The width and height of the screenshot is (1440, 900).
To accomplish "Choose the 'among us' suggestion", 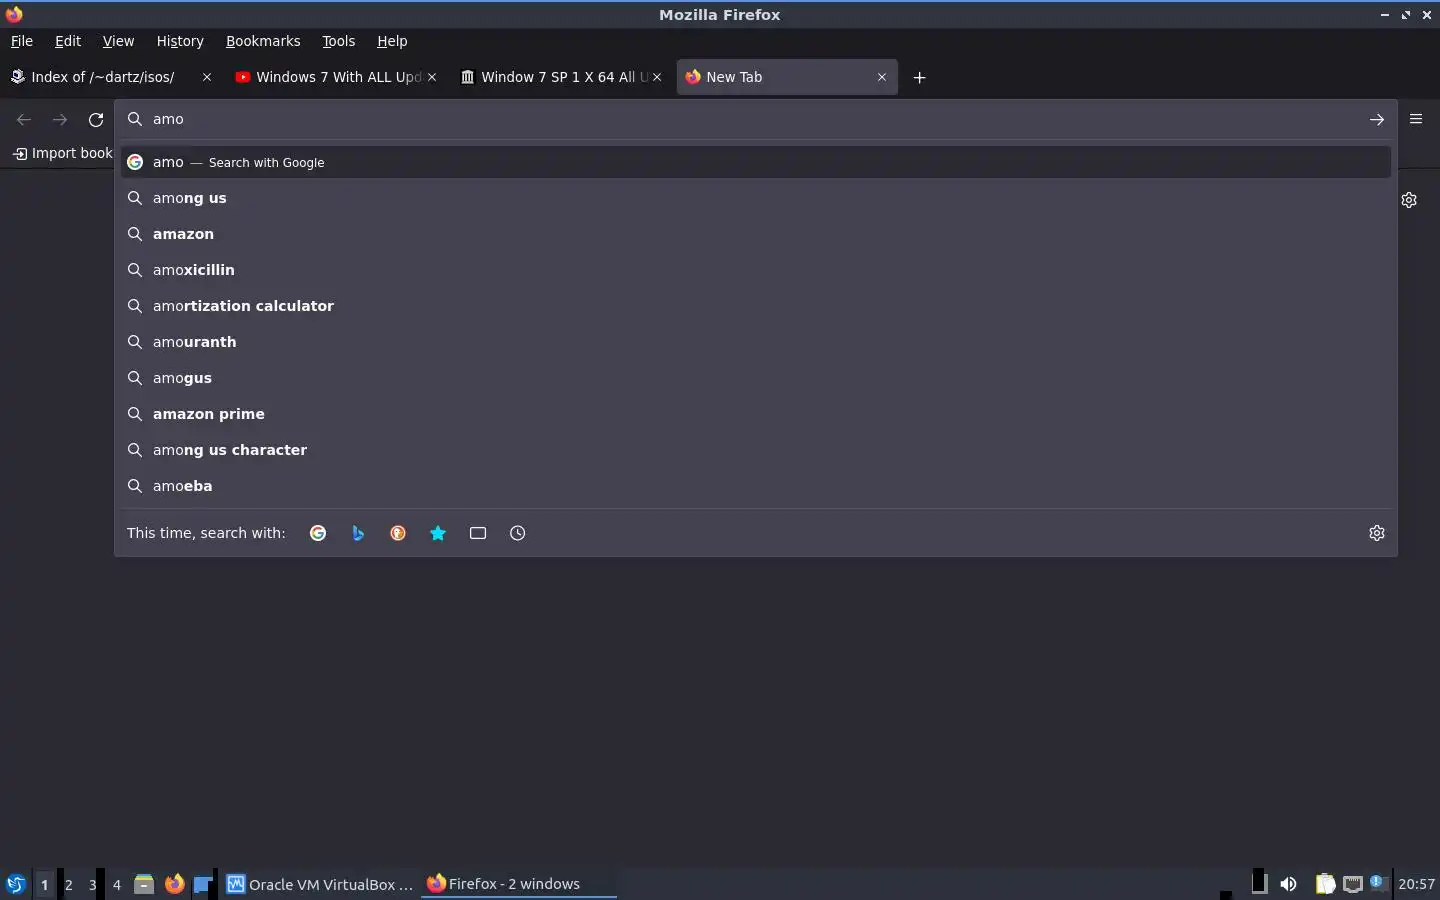I will (x=756, y=198).
